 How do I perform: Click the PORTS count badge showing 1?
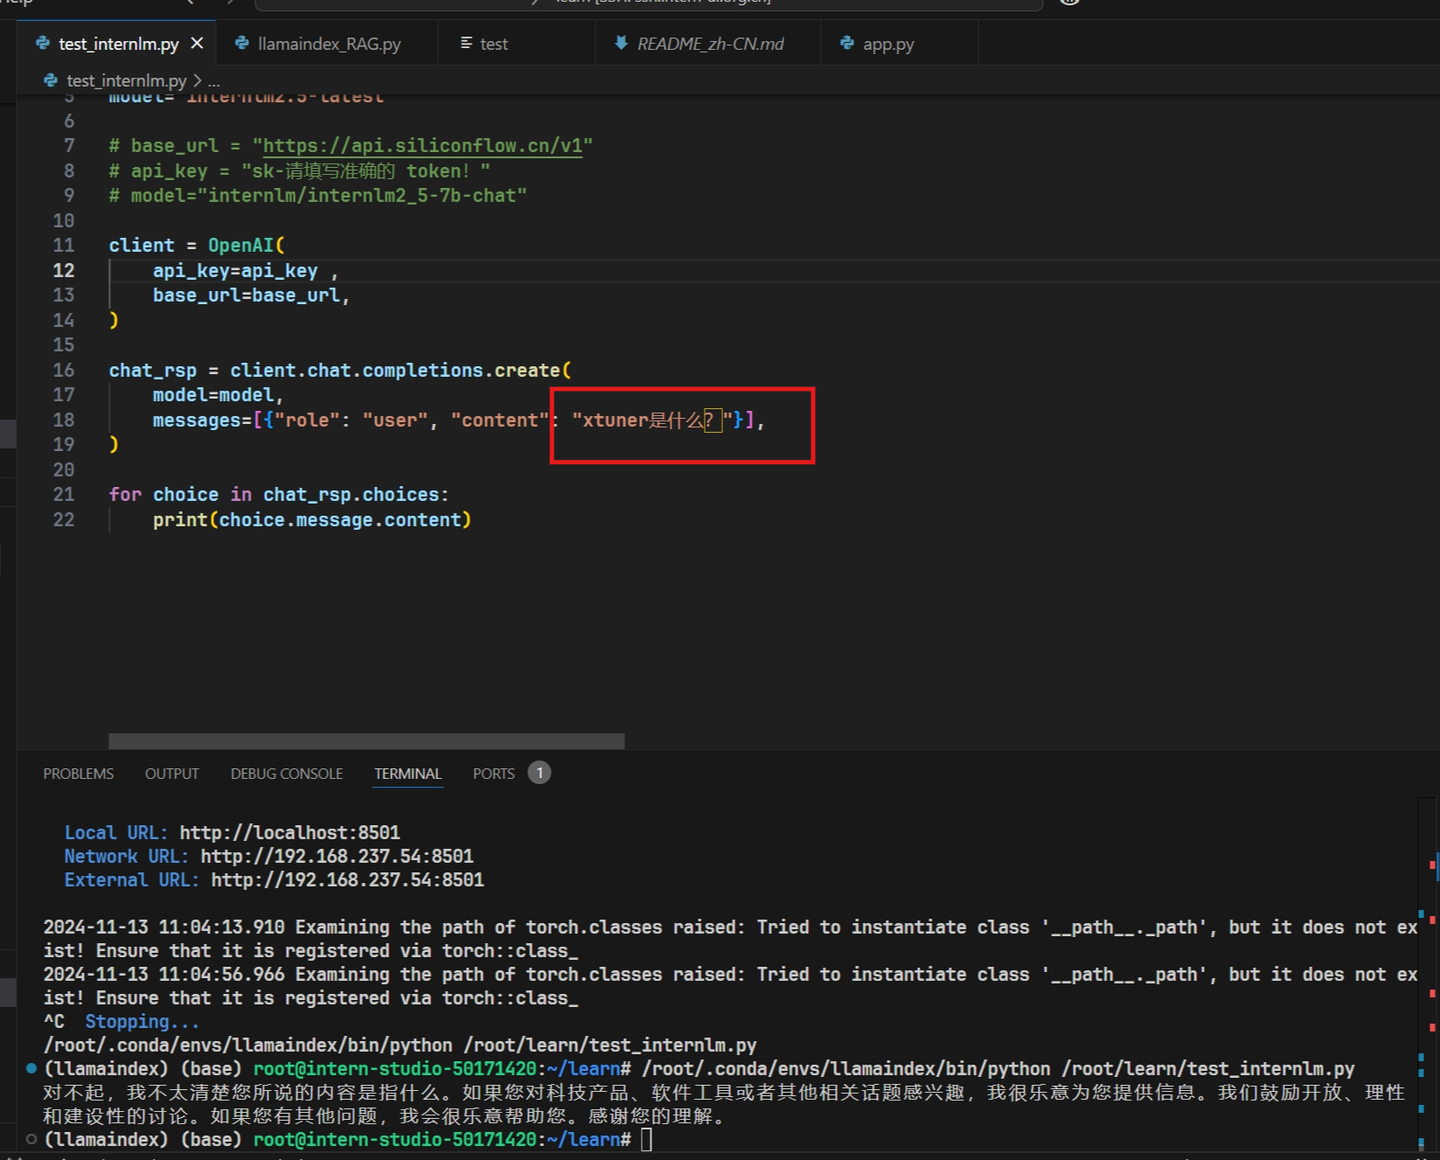[539, 773]
